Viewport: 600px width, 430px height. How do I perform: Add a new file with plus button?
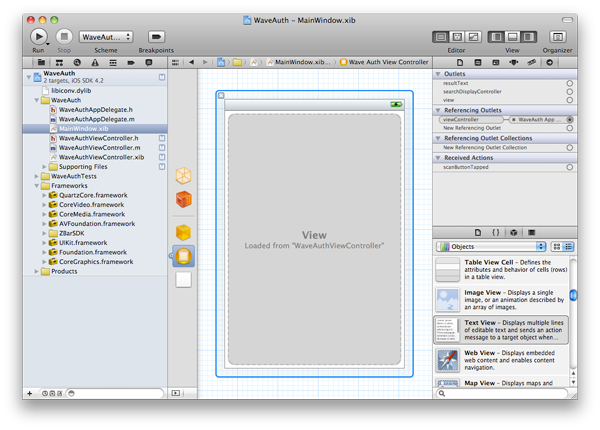pyautogui.click(x=29, y=393)
